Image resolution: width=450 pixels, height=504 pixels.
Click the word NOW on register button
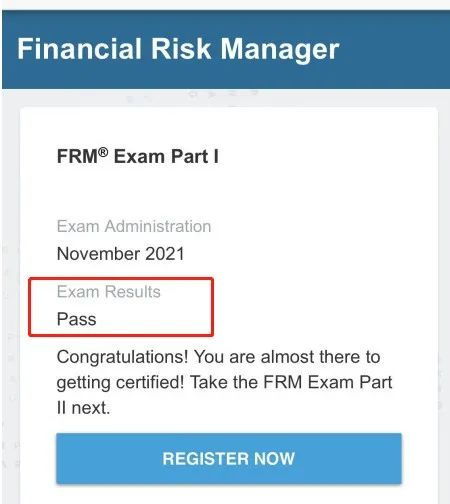click(274, 459)
